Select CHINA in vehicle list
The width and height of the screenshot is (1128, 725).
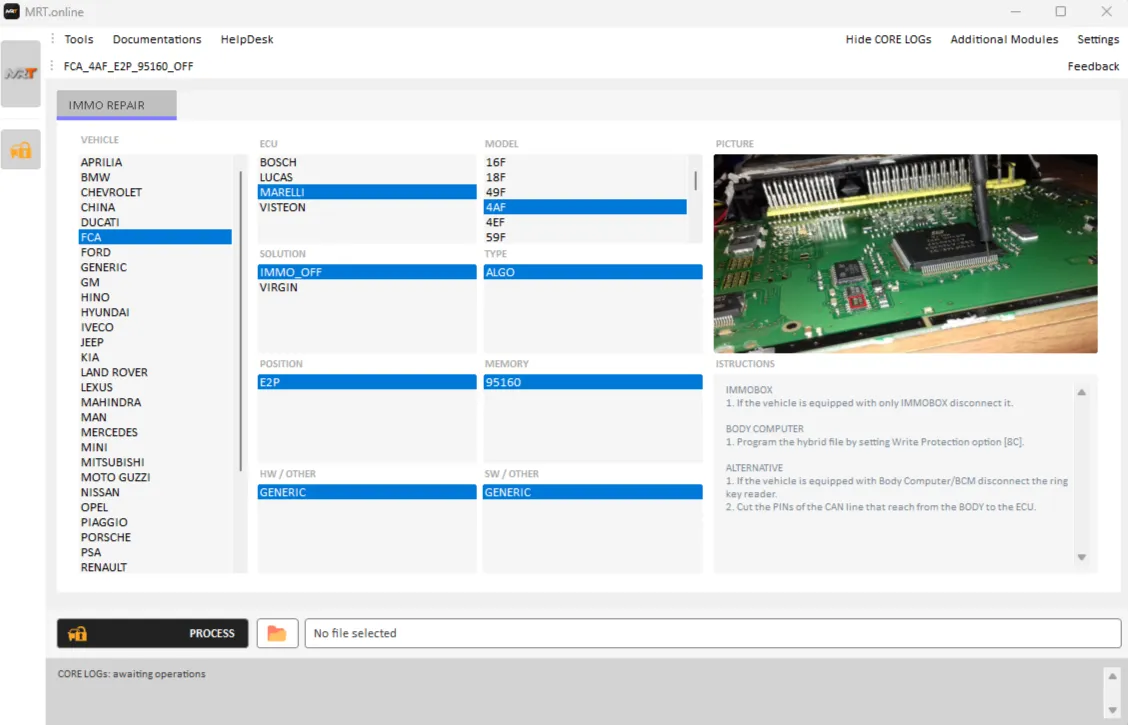point(155,208)
